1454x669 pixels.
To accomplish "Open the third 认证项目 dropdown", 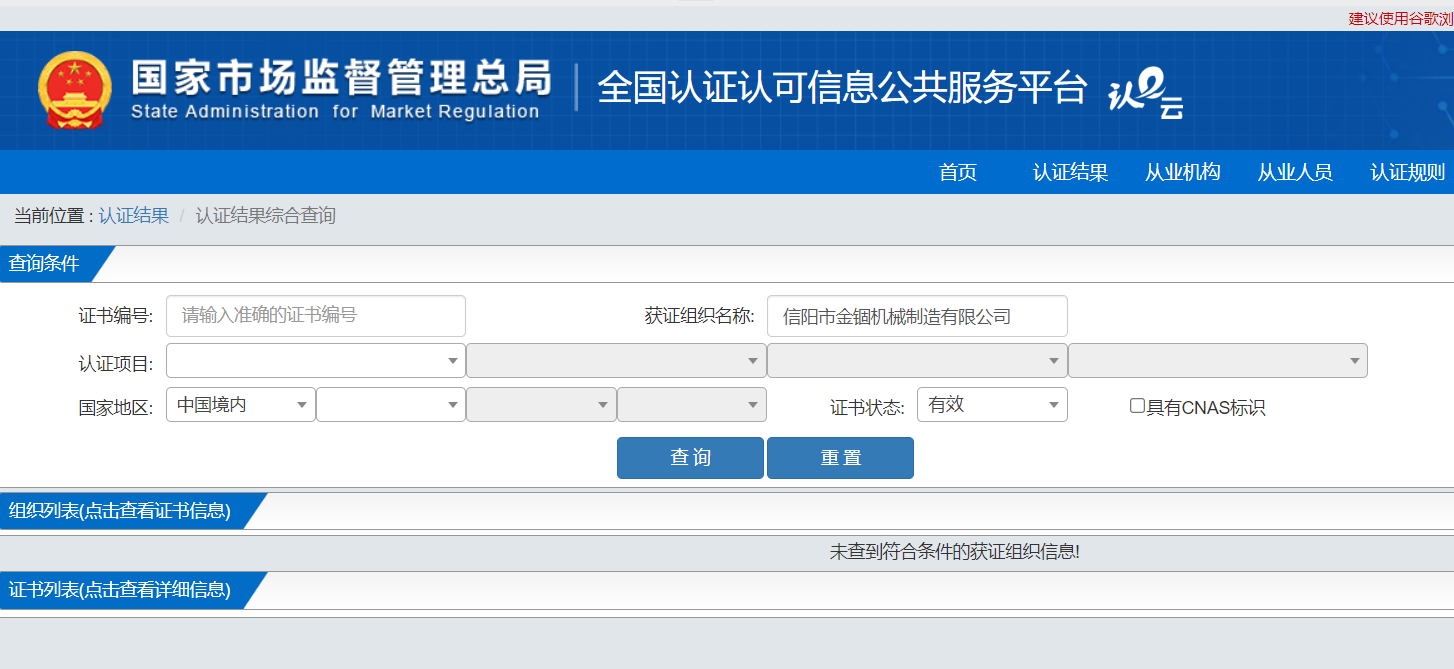I will [917, 361].
